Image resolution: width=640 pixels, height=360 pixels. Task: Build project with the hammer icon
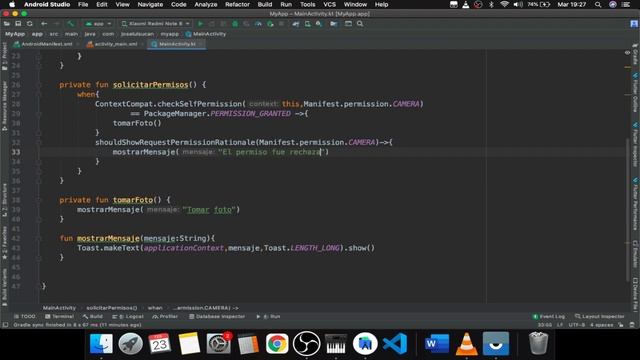click(x=71, y=24)
